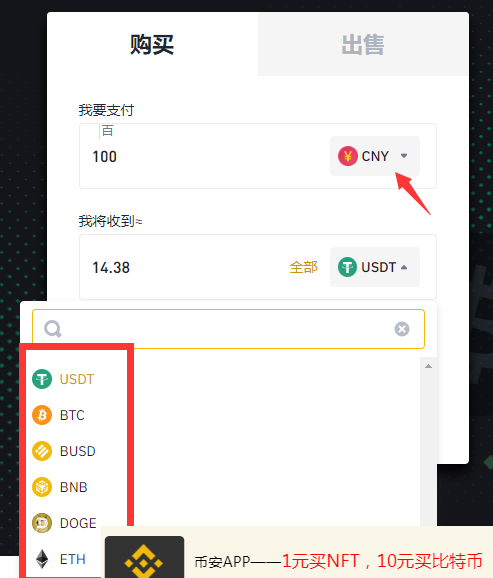Select the BNB coin icon
The image size is (493, 578).
coord(42,487)
